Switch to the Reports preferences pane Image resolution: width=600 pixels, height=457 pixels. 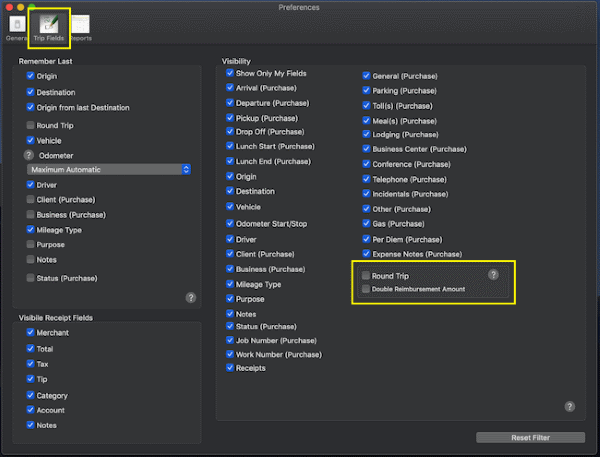click(81, 26)
